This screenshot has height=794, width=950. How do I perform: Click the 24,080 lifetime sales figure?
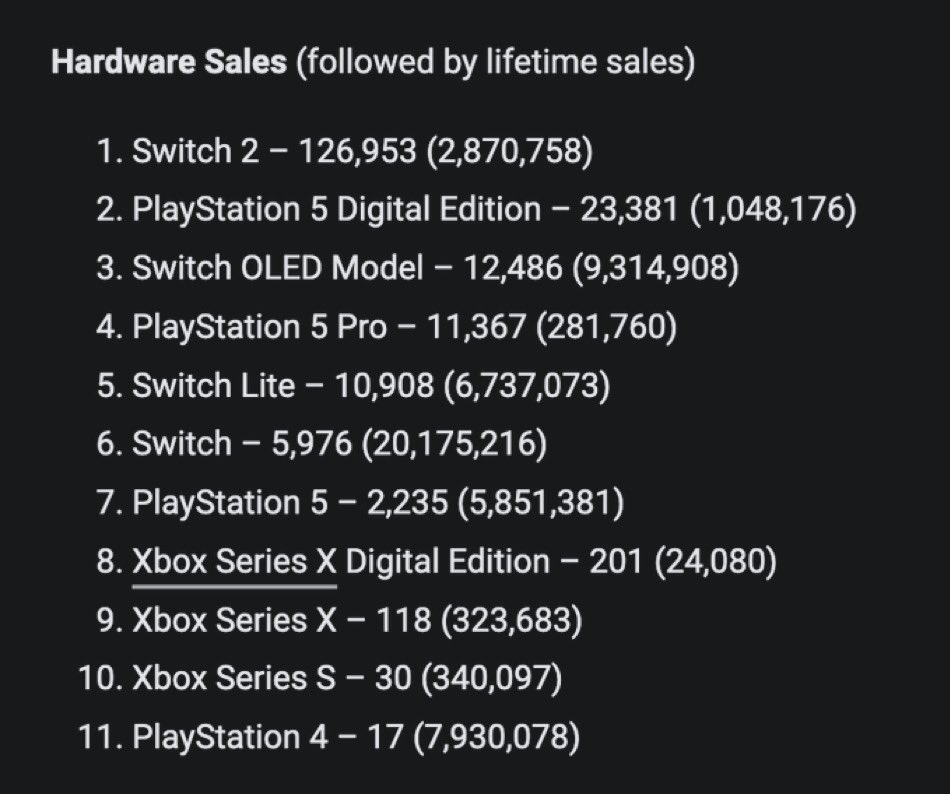pyautogui.click(x=715, y=563)
